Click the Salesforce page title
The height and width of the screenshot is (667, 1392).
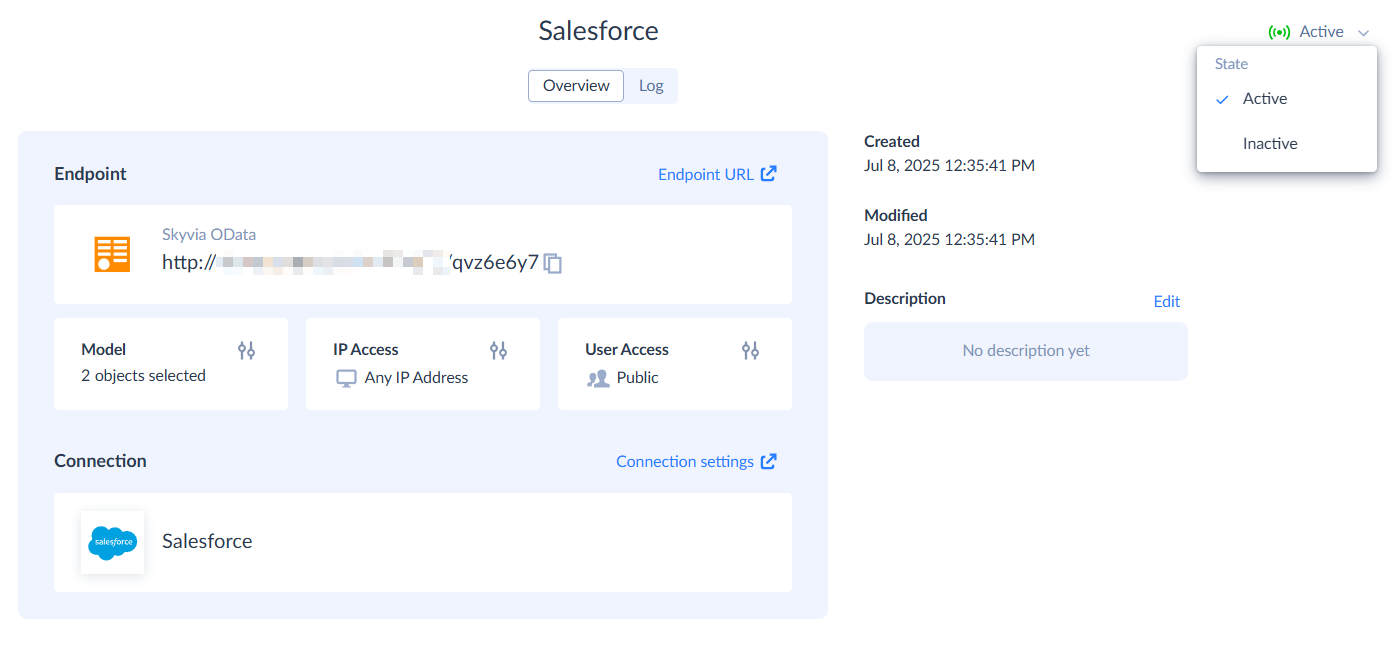598,31
